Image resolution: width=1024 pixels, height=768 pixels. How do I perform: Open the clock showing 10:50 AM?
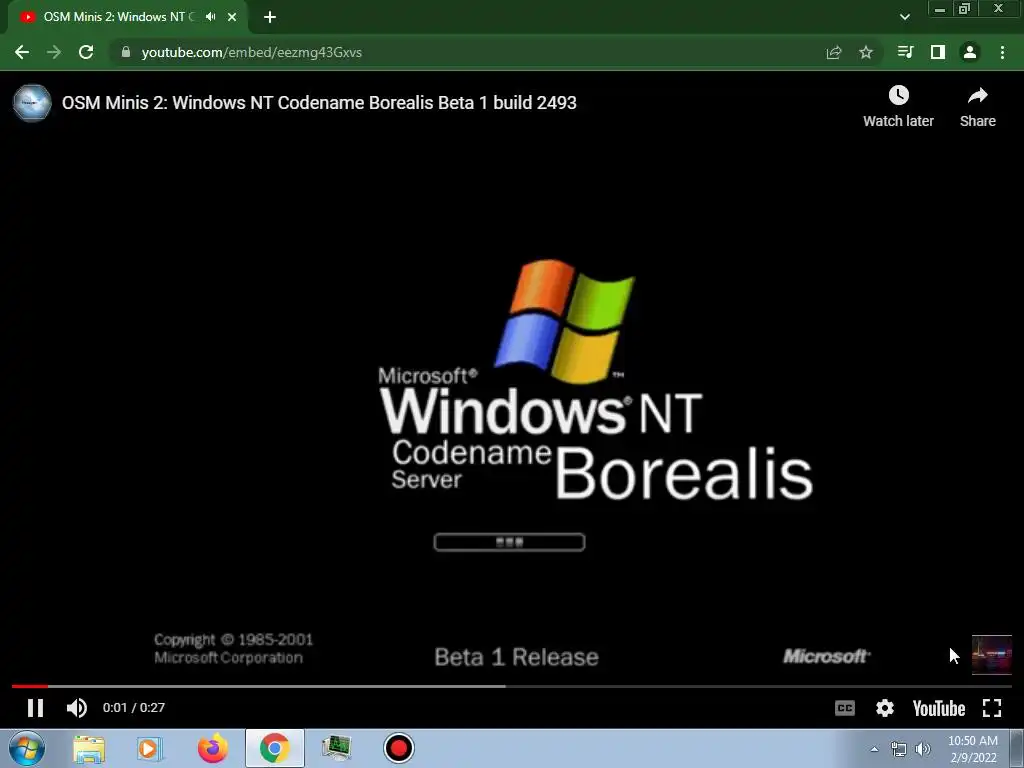(x=973, y=749)
